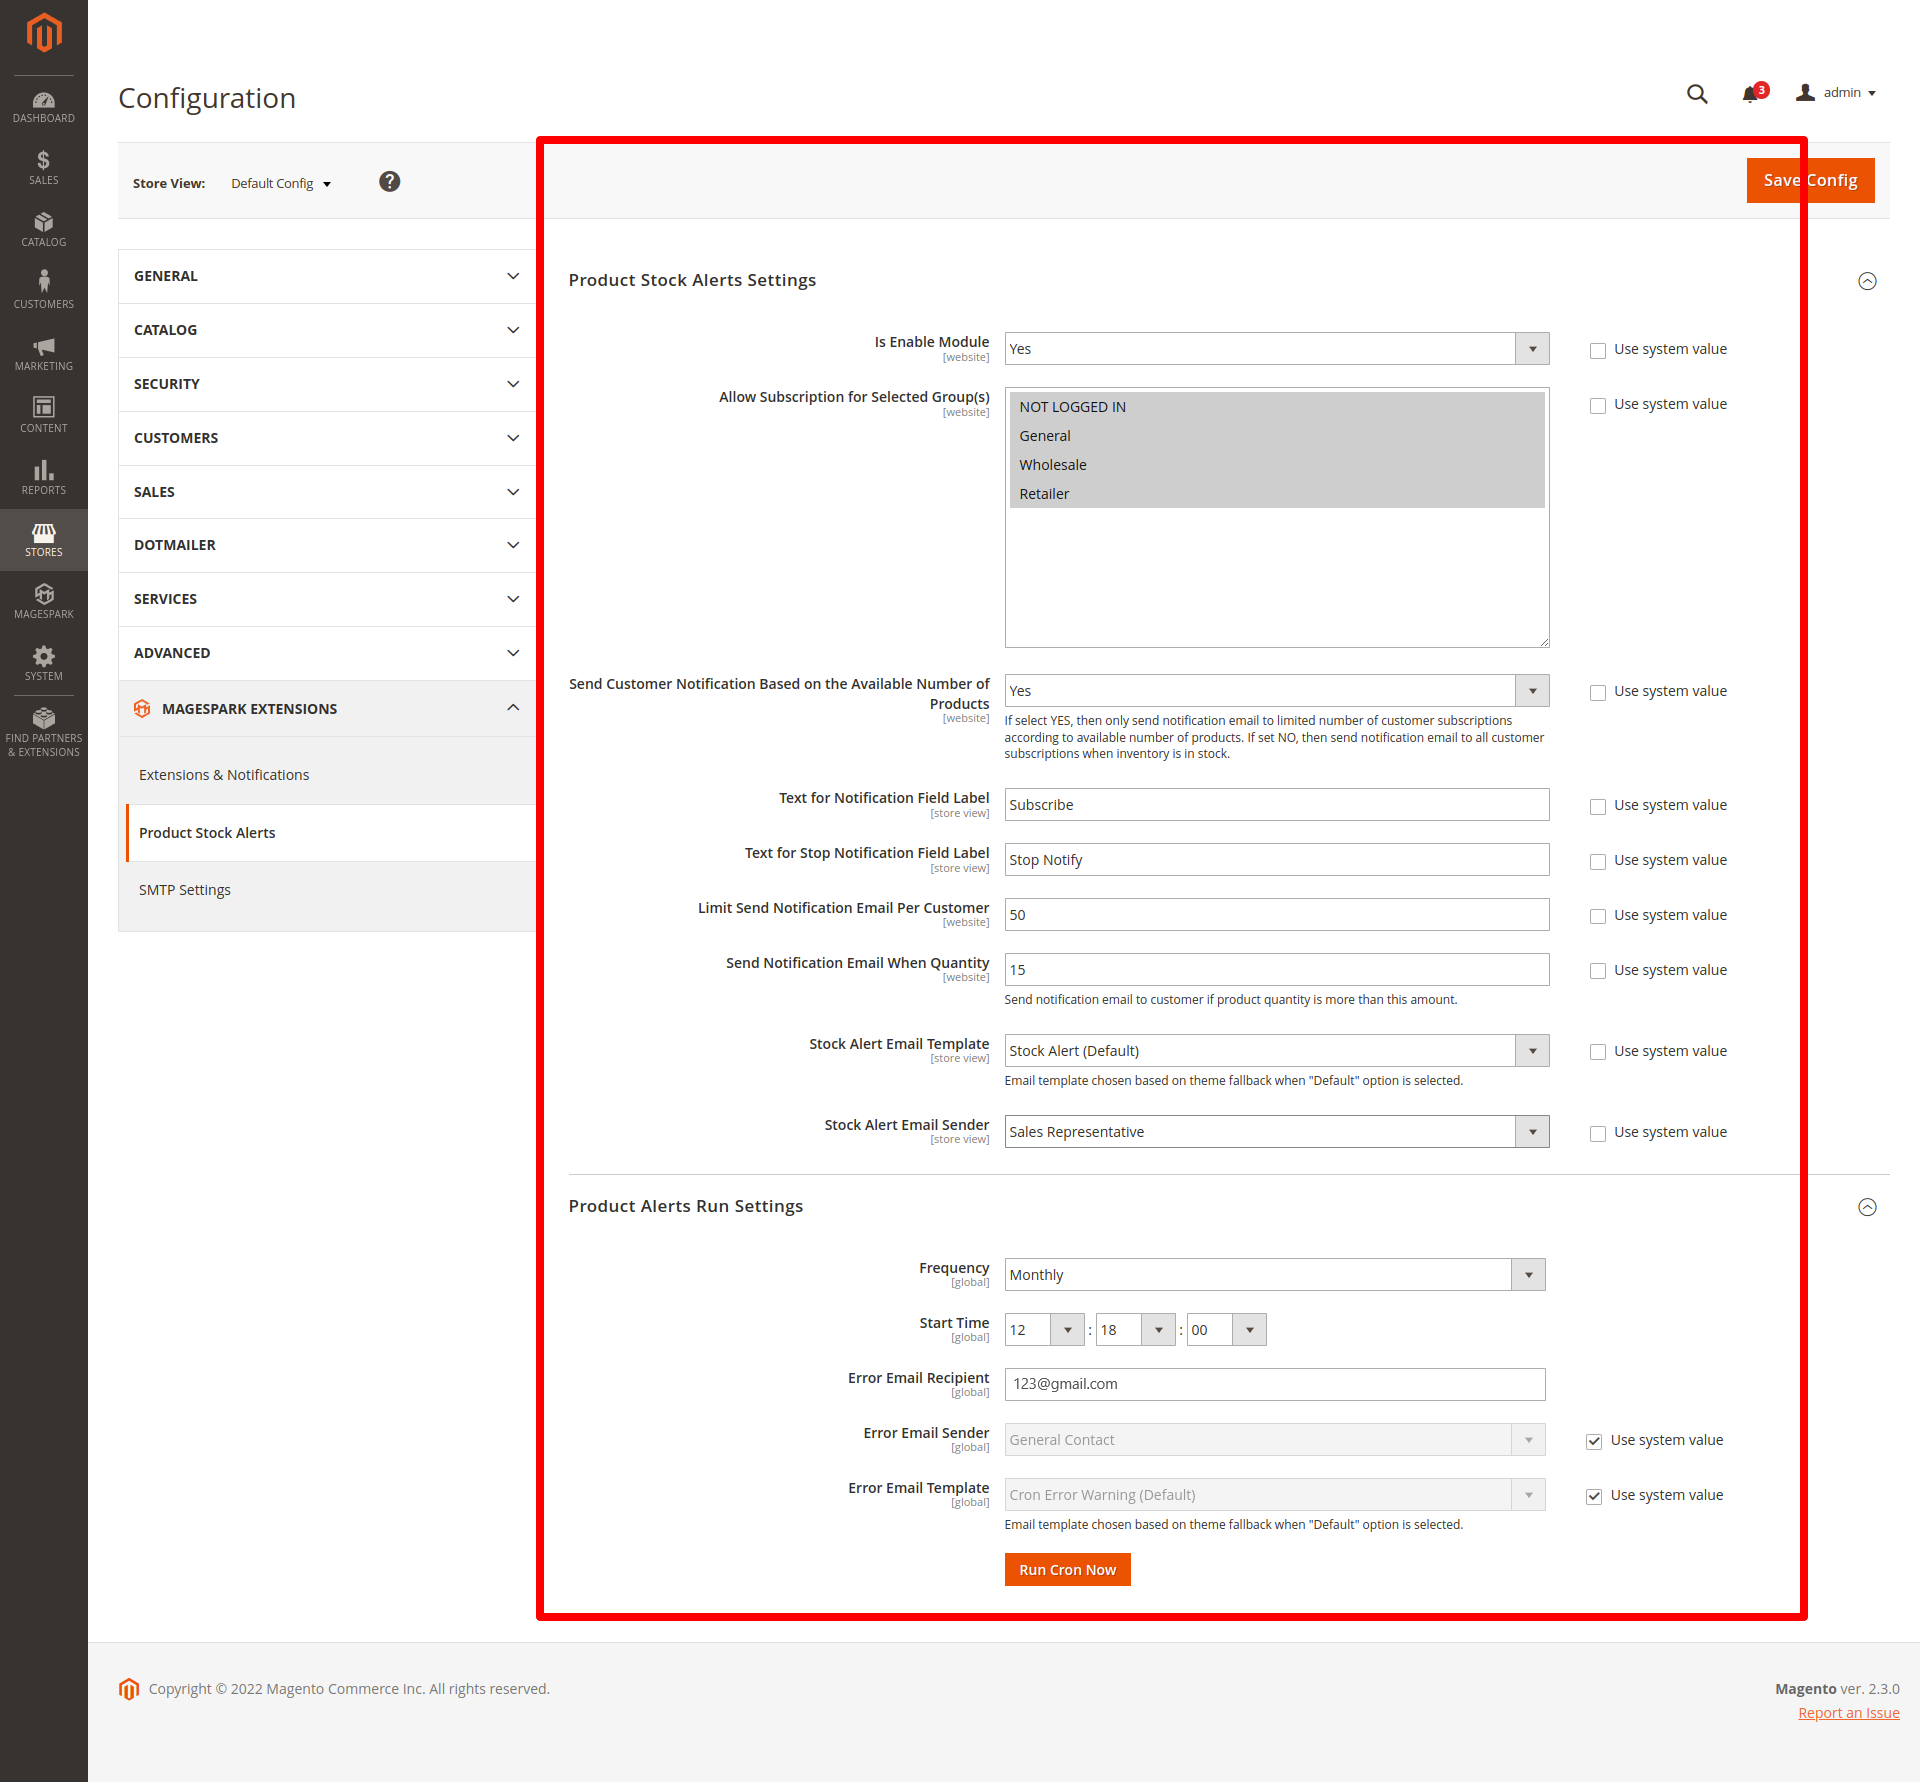Image resolution: width=1920 pixels, height=1784 pixels.
Task: Expand the Catalog configuration tab
Action: point(327,331)
